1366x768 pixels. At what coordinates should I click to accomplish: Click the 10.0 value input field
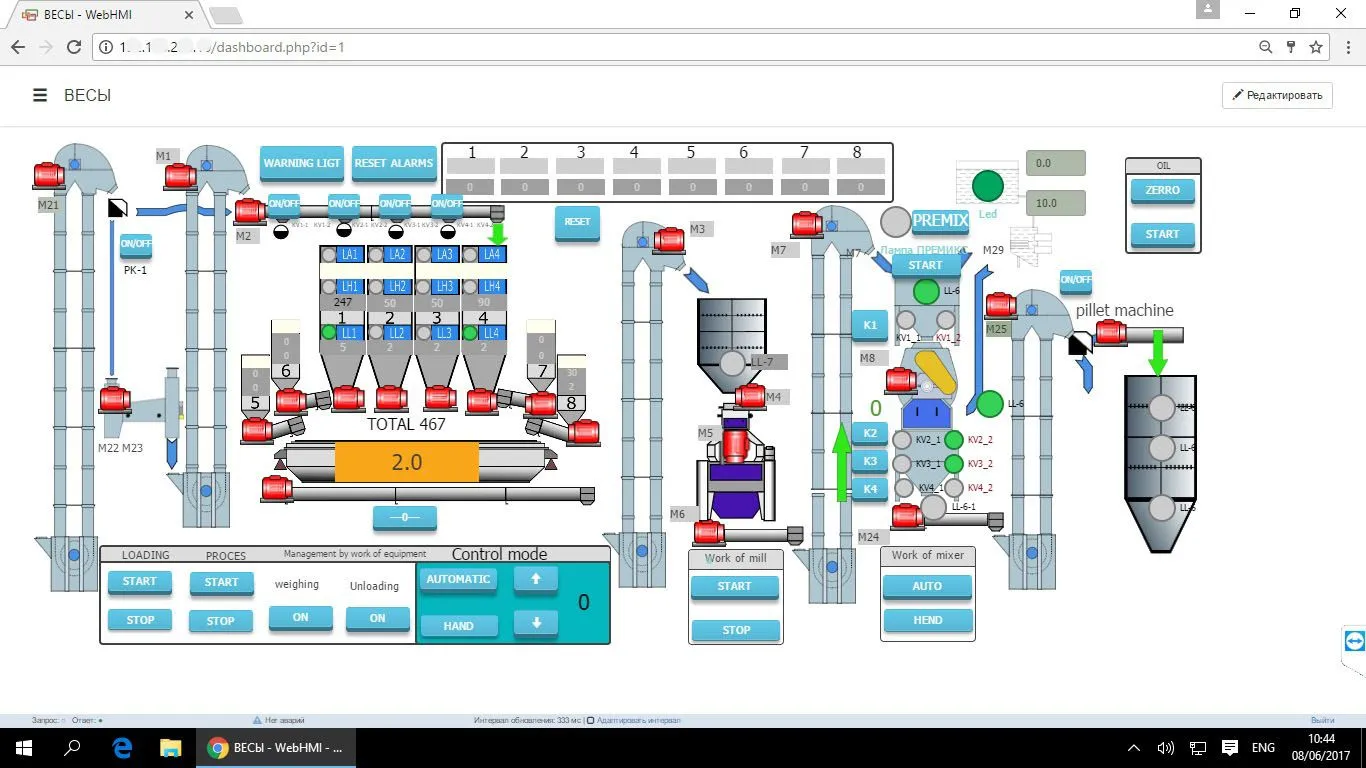(1055, 203)
